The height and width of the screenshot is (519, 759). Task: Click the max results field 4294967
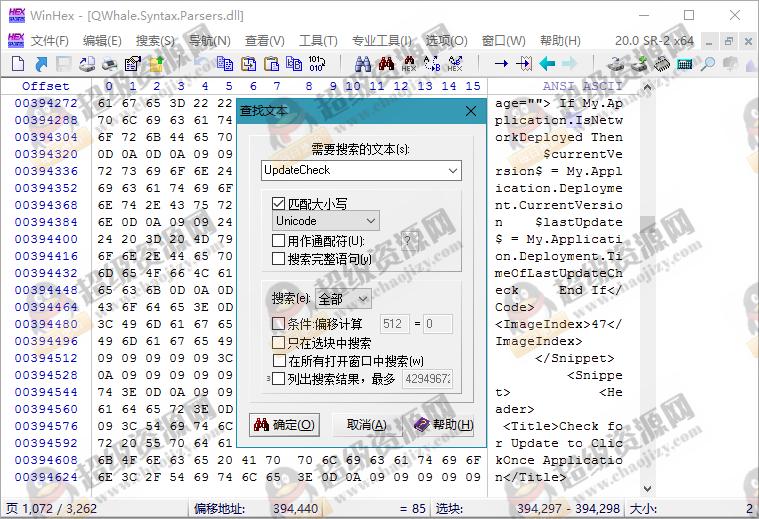pyautogui.click(x=427, y=379)
